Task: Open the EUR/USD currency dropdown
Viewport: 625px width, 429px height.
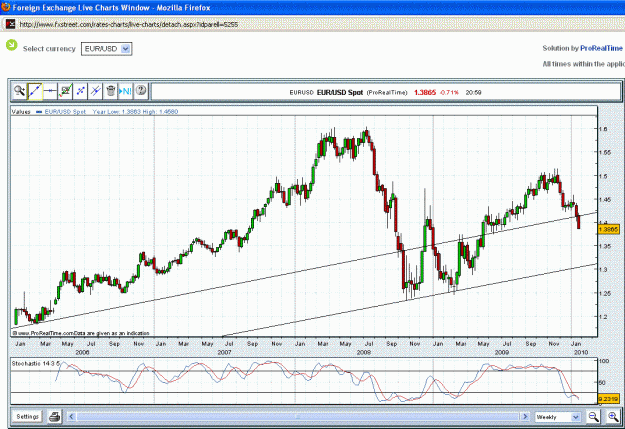Action: [x=106, y=49]
